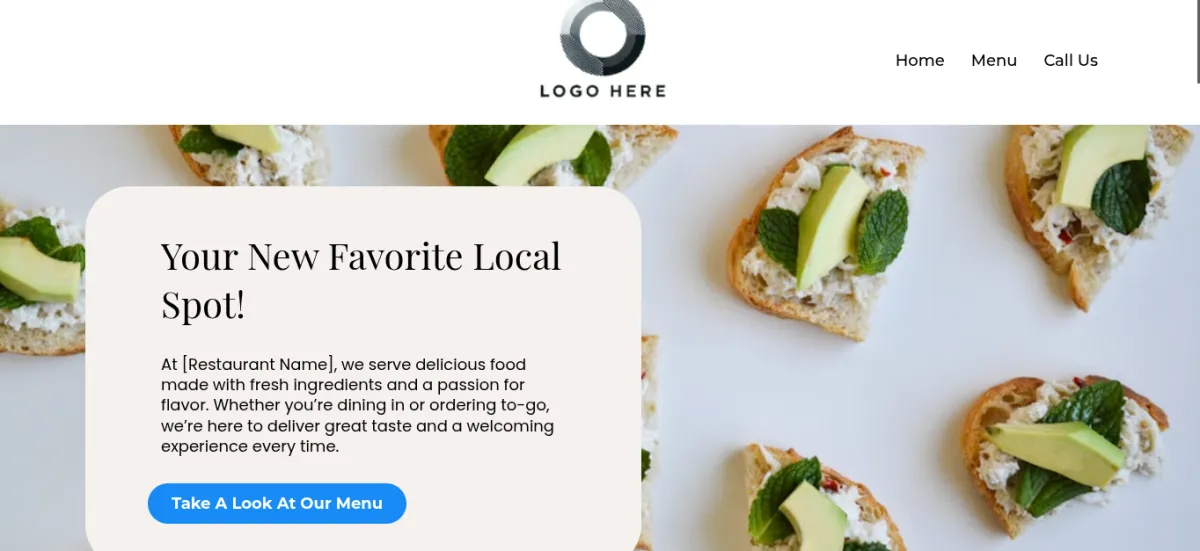Click the LOGO HERE text under the logo
The height and width of the screenshot is (551, 1200).
pos(603,91)
